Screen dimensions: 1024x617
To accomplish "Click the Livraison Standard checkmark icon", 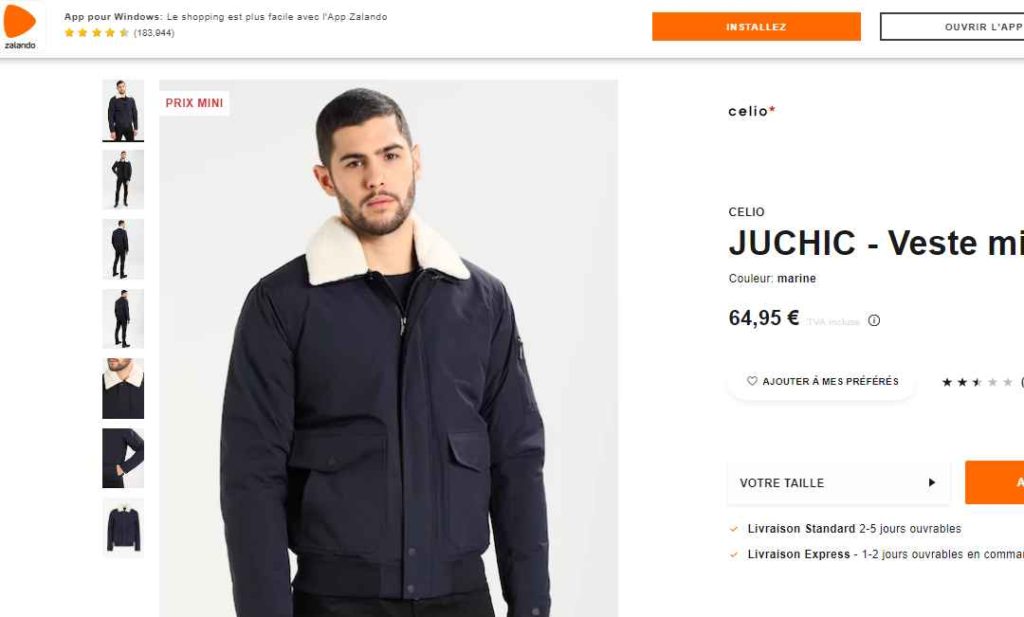I will 734,529.
